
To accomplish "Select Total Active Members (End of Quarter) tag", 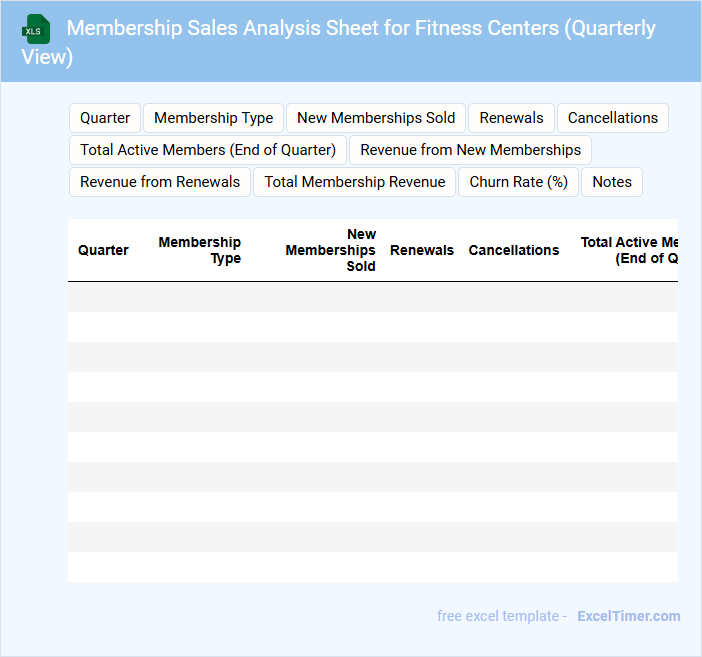I will coord(208,150).
